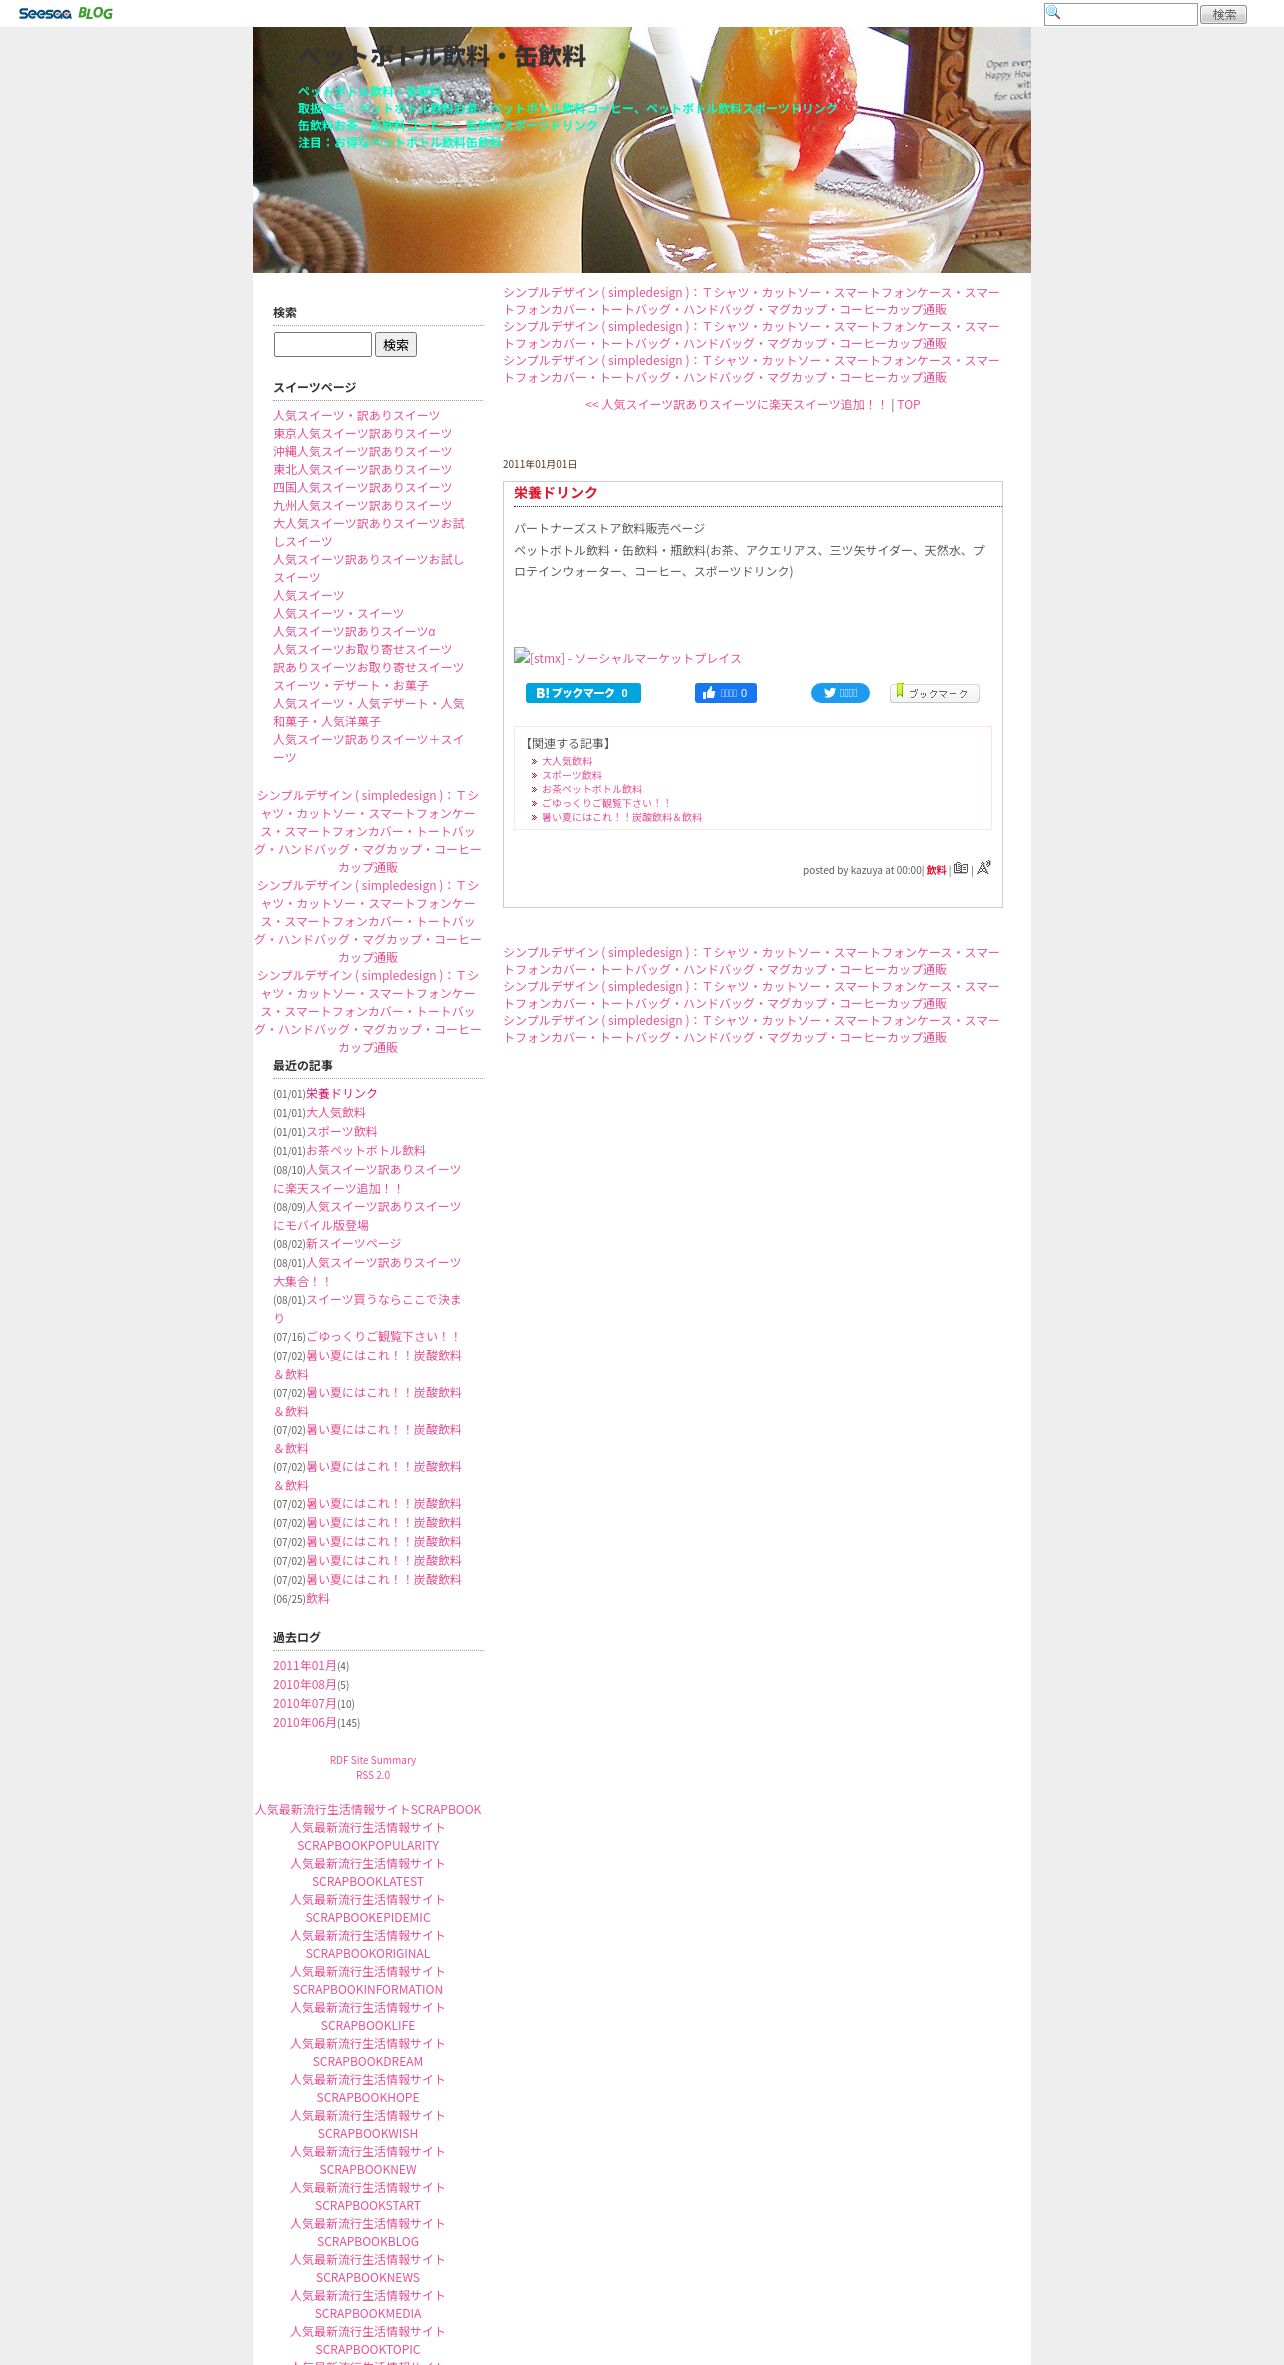
Task: Click the Facebook Like thumbs-up button
Action: point(726,693)
